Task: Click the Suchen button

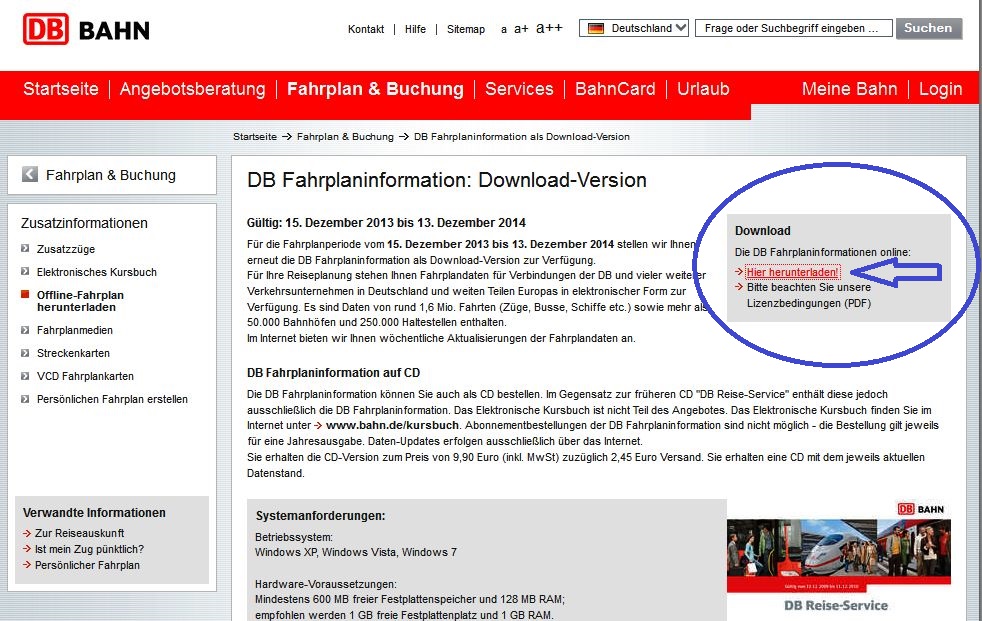Action: (929, 28)
